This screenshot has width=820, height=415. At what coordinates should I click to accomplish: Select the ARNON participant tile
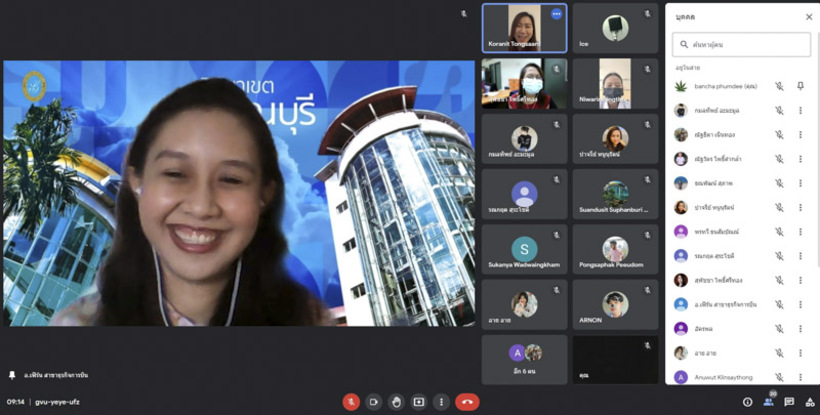[x=615, y=305]
